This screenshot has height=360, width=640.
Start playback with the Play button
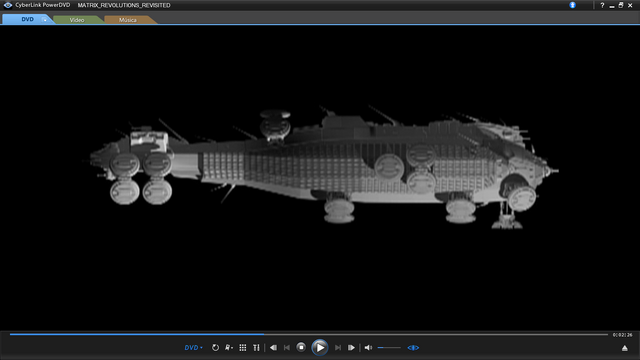pyautogui.click(x=320, y=347)
